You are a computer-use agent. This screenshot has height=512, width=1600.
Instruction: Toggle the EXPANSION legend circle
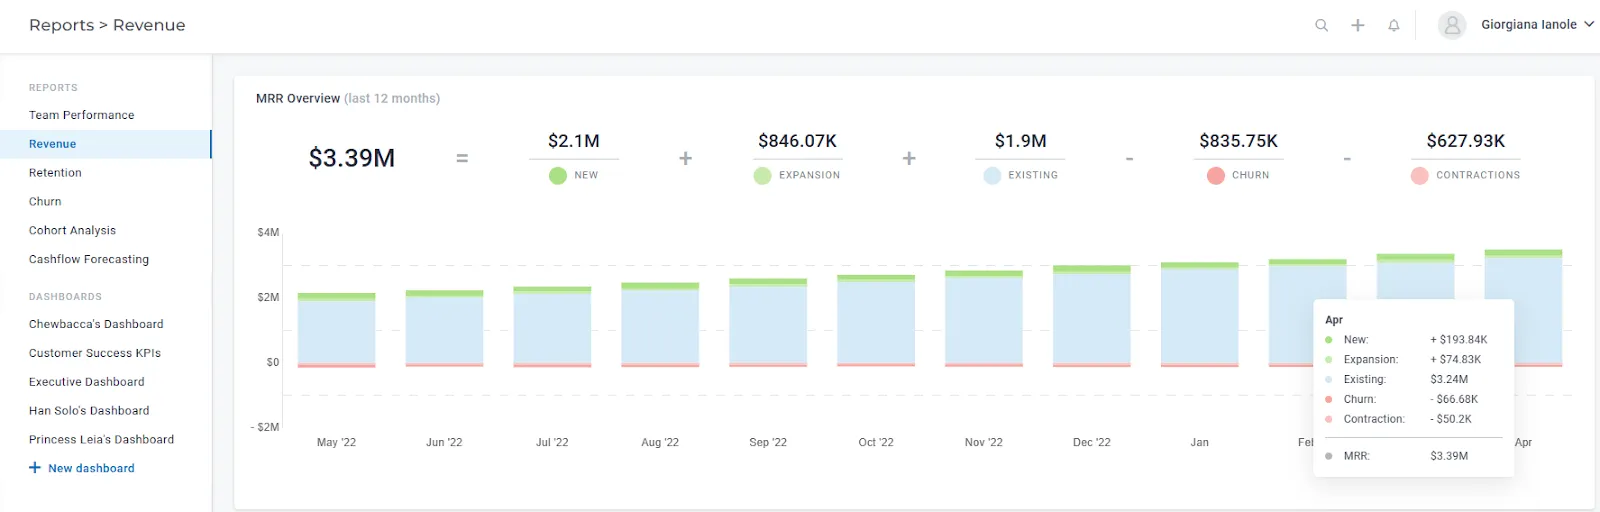762,175
